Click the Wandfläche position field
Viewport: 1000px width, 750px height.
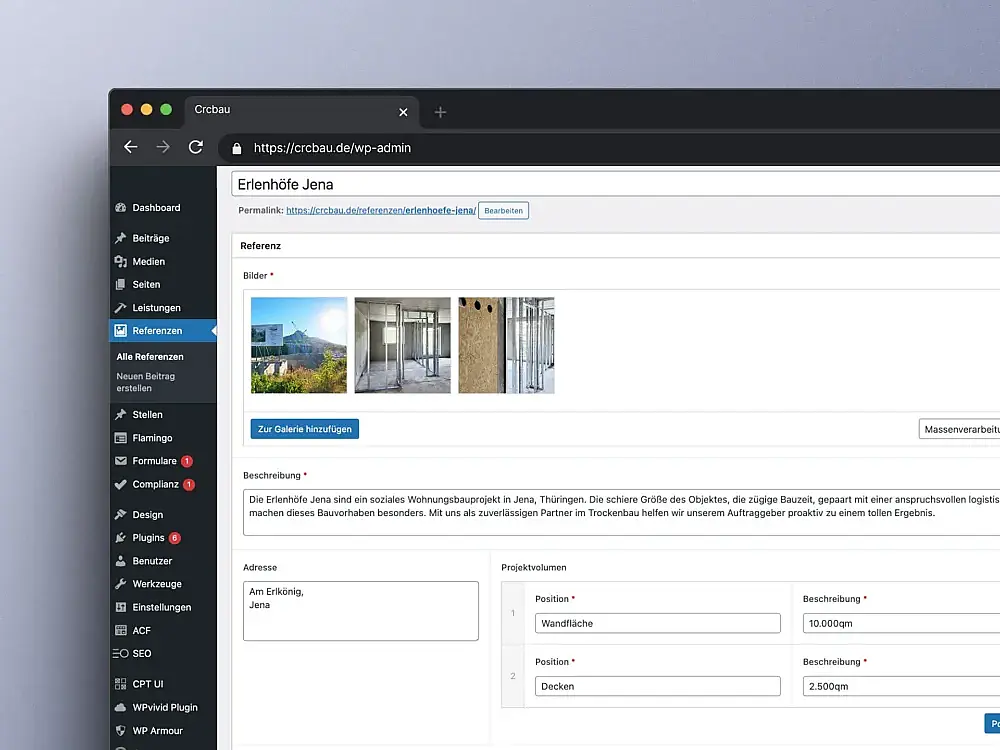658,623
